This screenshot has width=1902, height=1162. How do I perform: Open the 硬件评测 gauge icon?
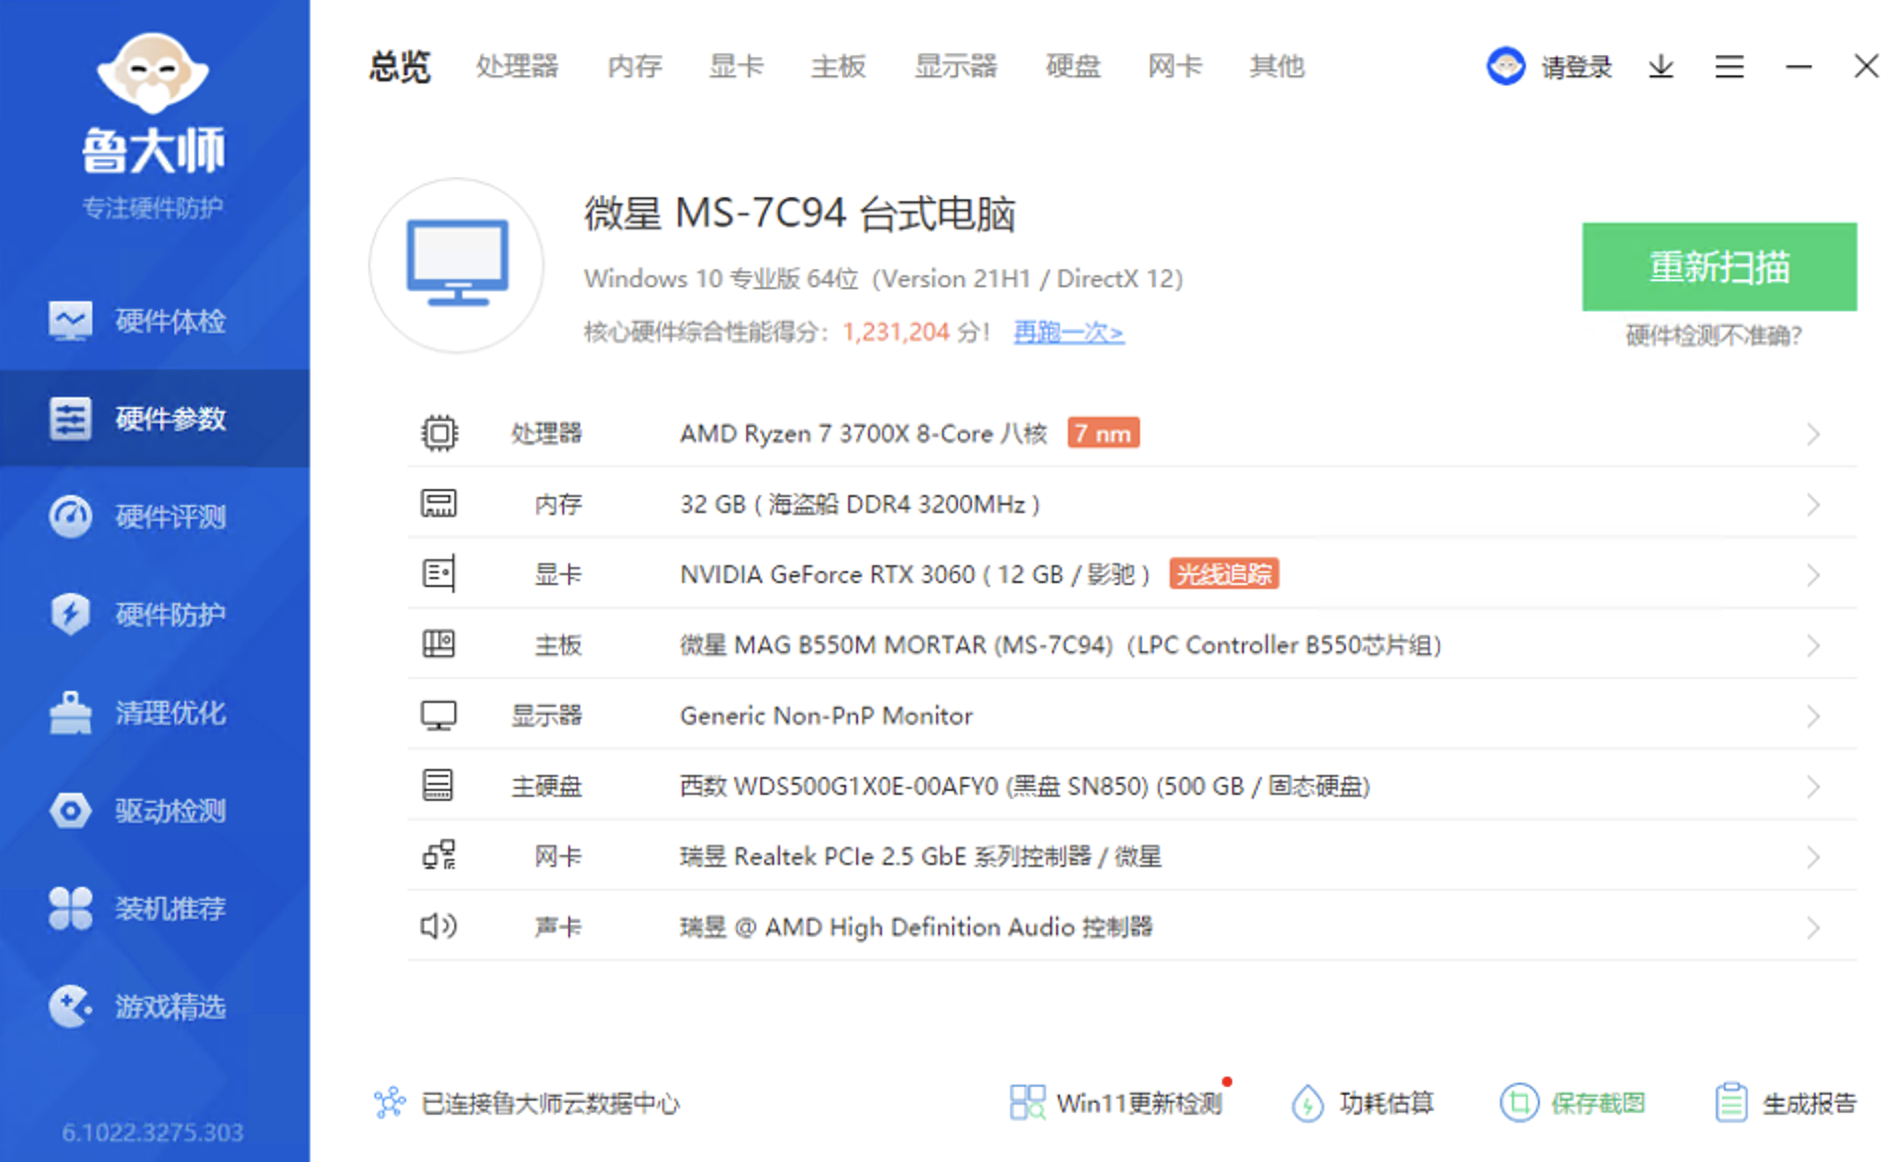(70, 516)
